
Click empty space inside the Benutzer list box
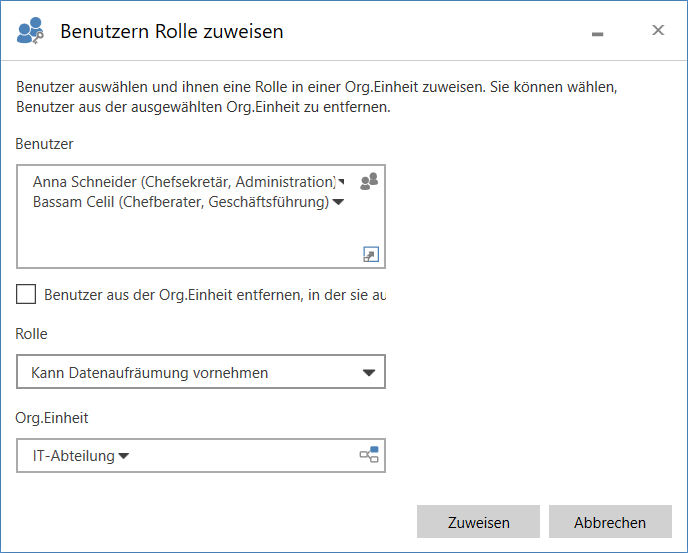[180, 240]
